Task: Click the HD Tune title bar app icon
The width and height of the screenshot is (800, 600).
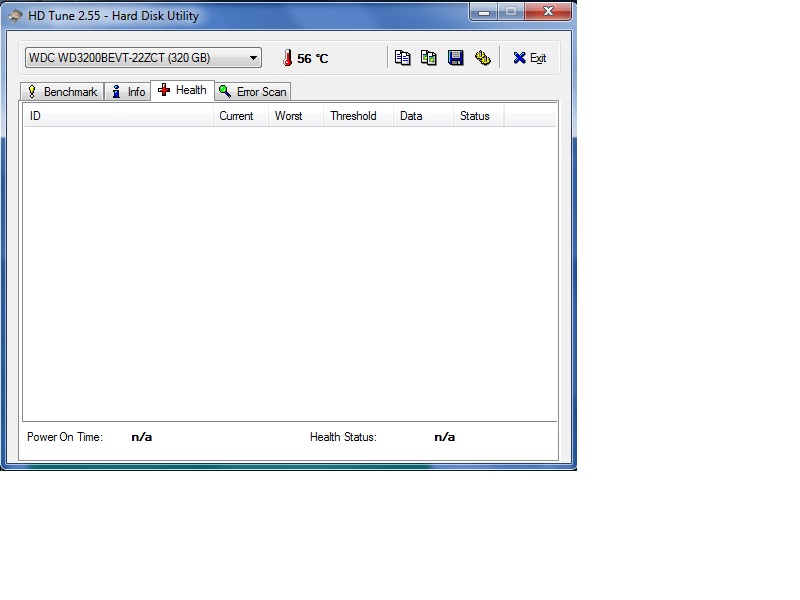Action: [15, 16]
